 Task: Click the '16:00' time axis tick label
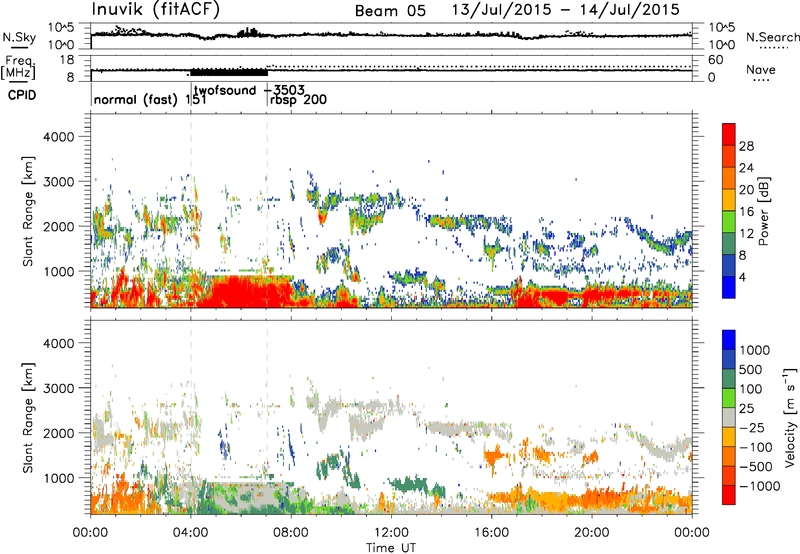pos(491,533)
